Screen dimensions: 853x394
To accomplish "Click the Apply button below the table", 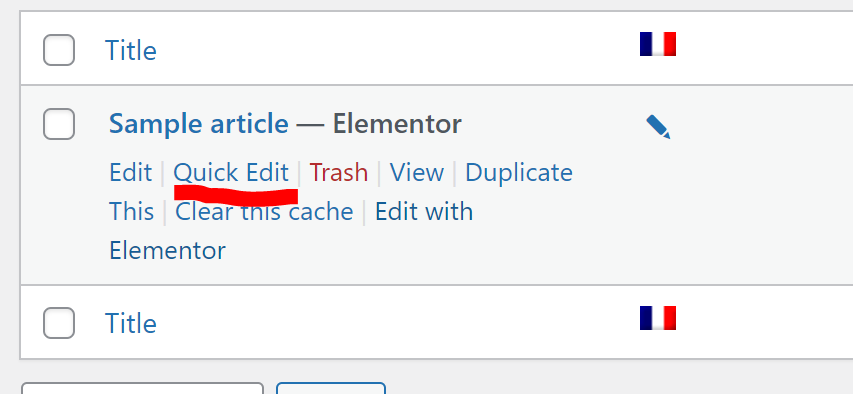I will pyautogui.click(x=331, y=388).
